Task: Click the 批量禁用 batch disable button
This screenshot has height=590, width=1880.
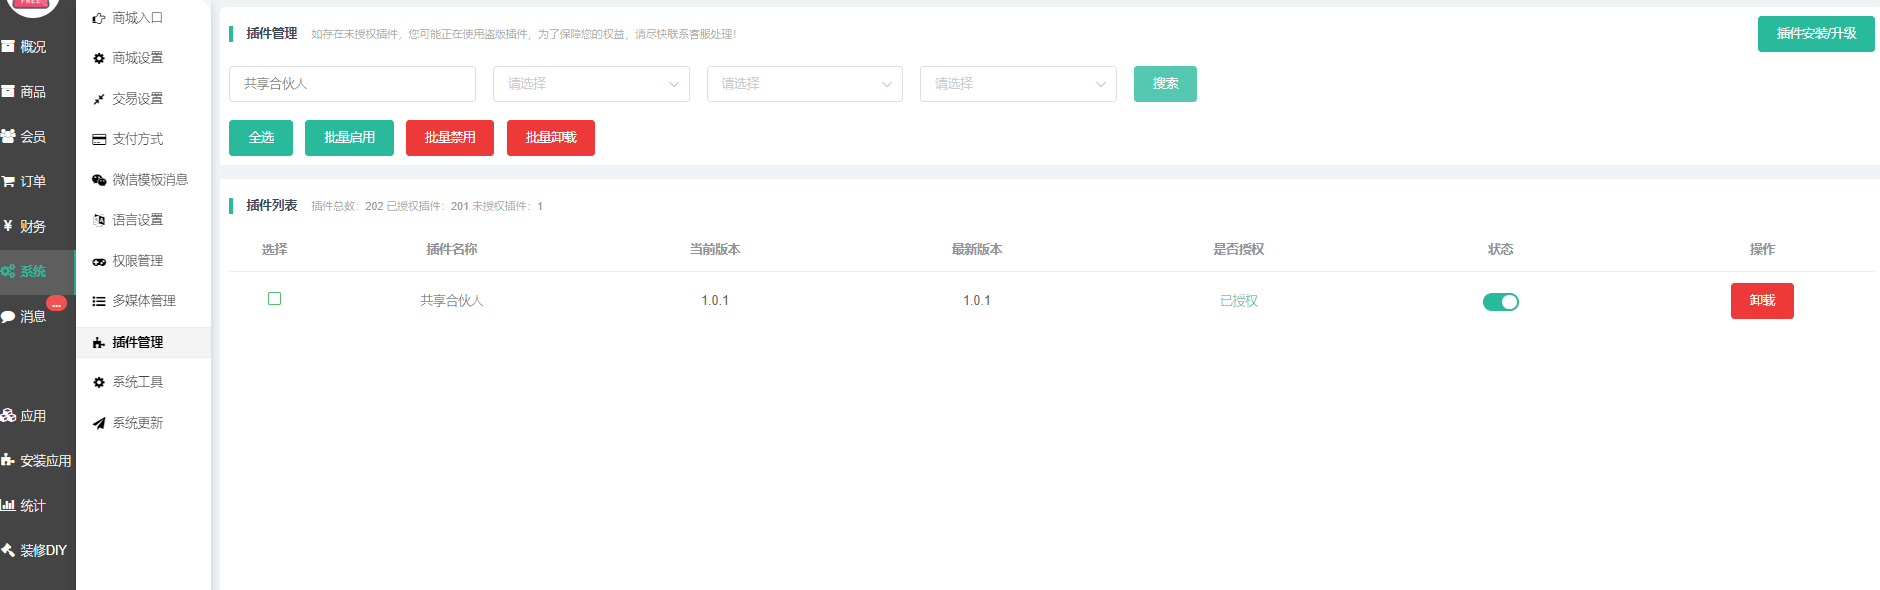Action: (x=450, y=138)
